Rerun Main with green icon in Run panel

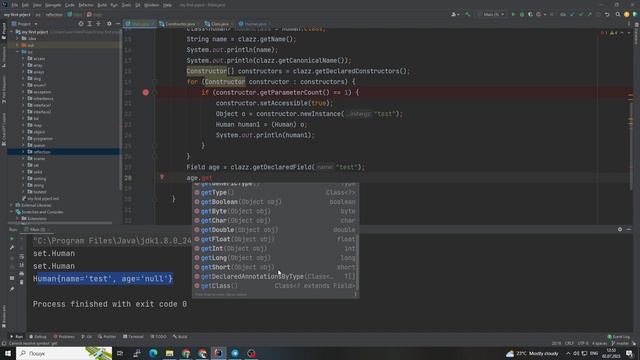tap(12, 239)
